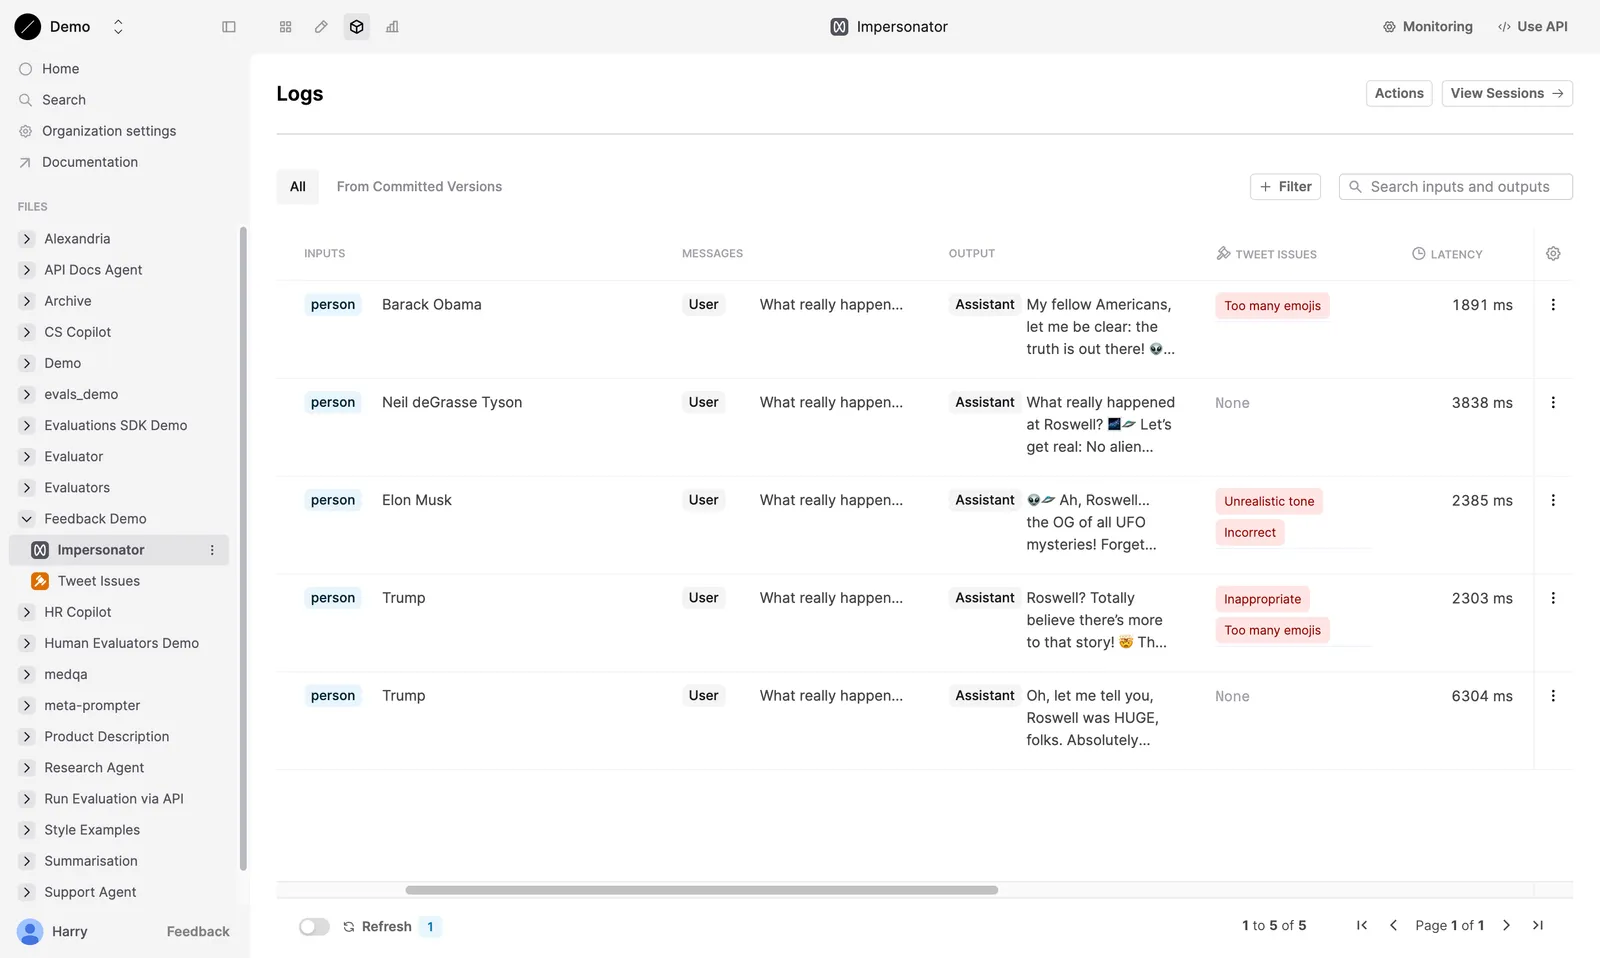Toggle the sidebar collapse icon
Viewport: 1600px width, 958px height.
click(229, 27)
